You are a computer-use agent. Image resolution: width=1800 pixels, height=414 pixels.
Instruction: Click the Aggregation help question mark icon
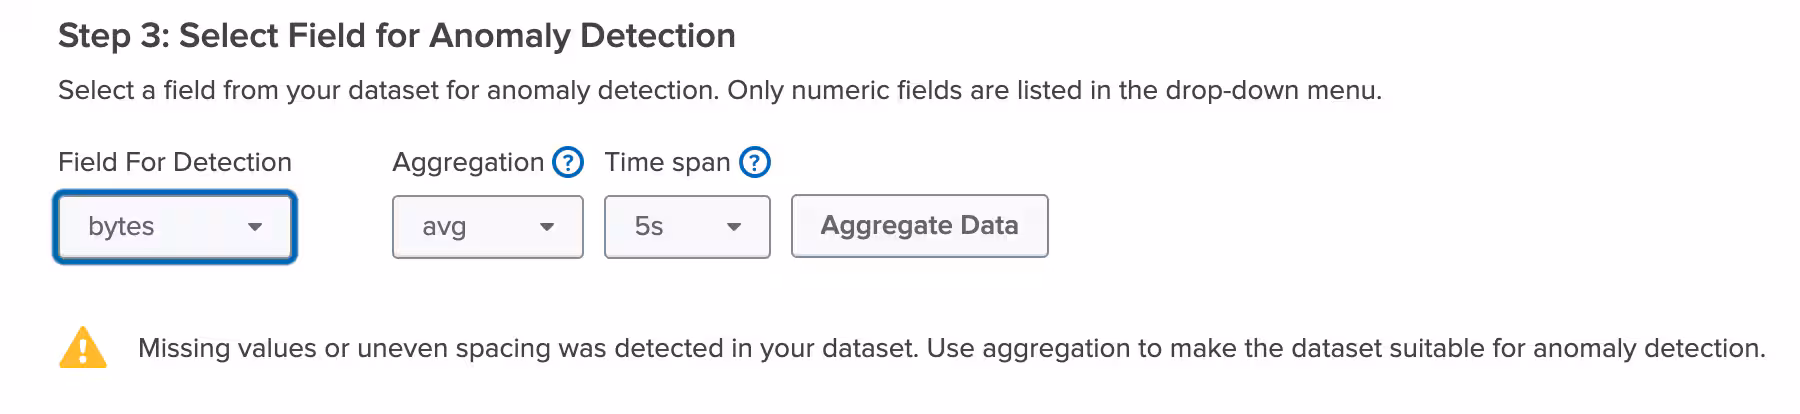[x=568, y=162]
